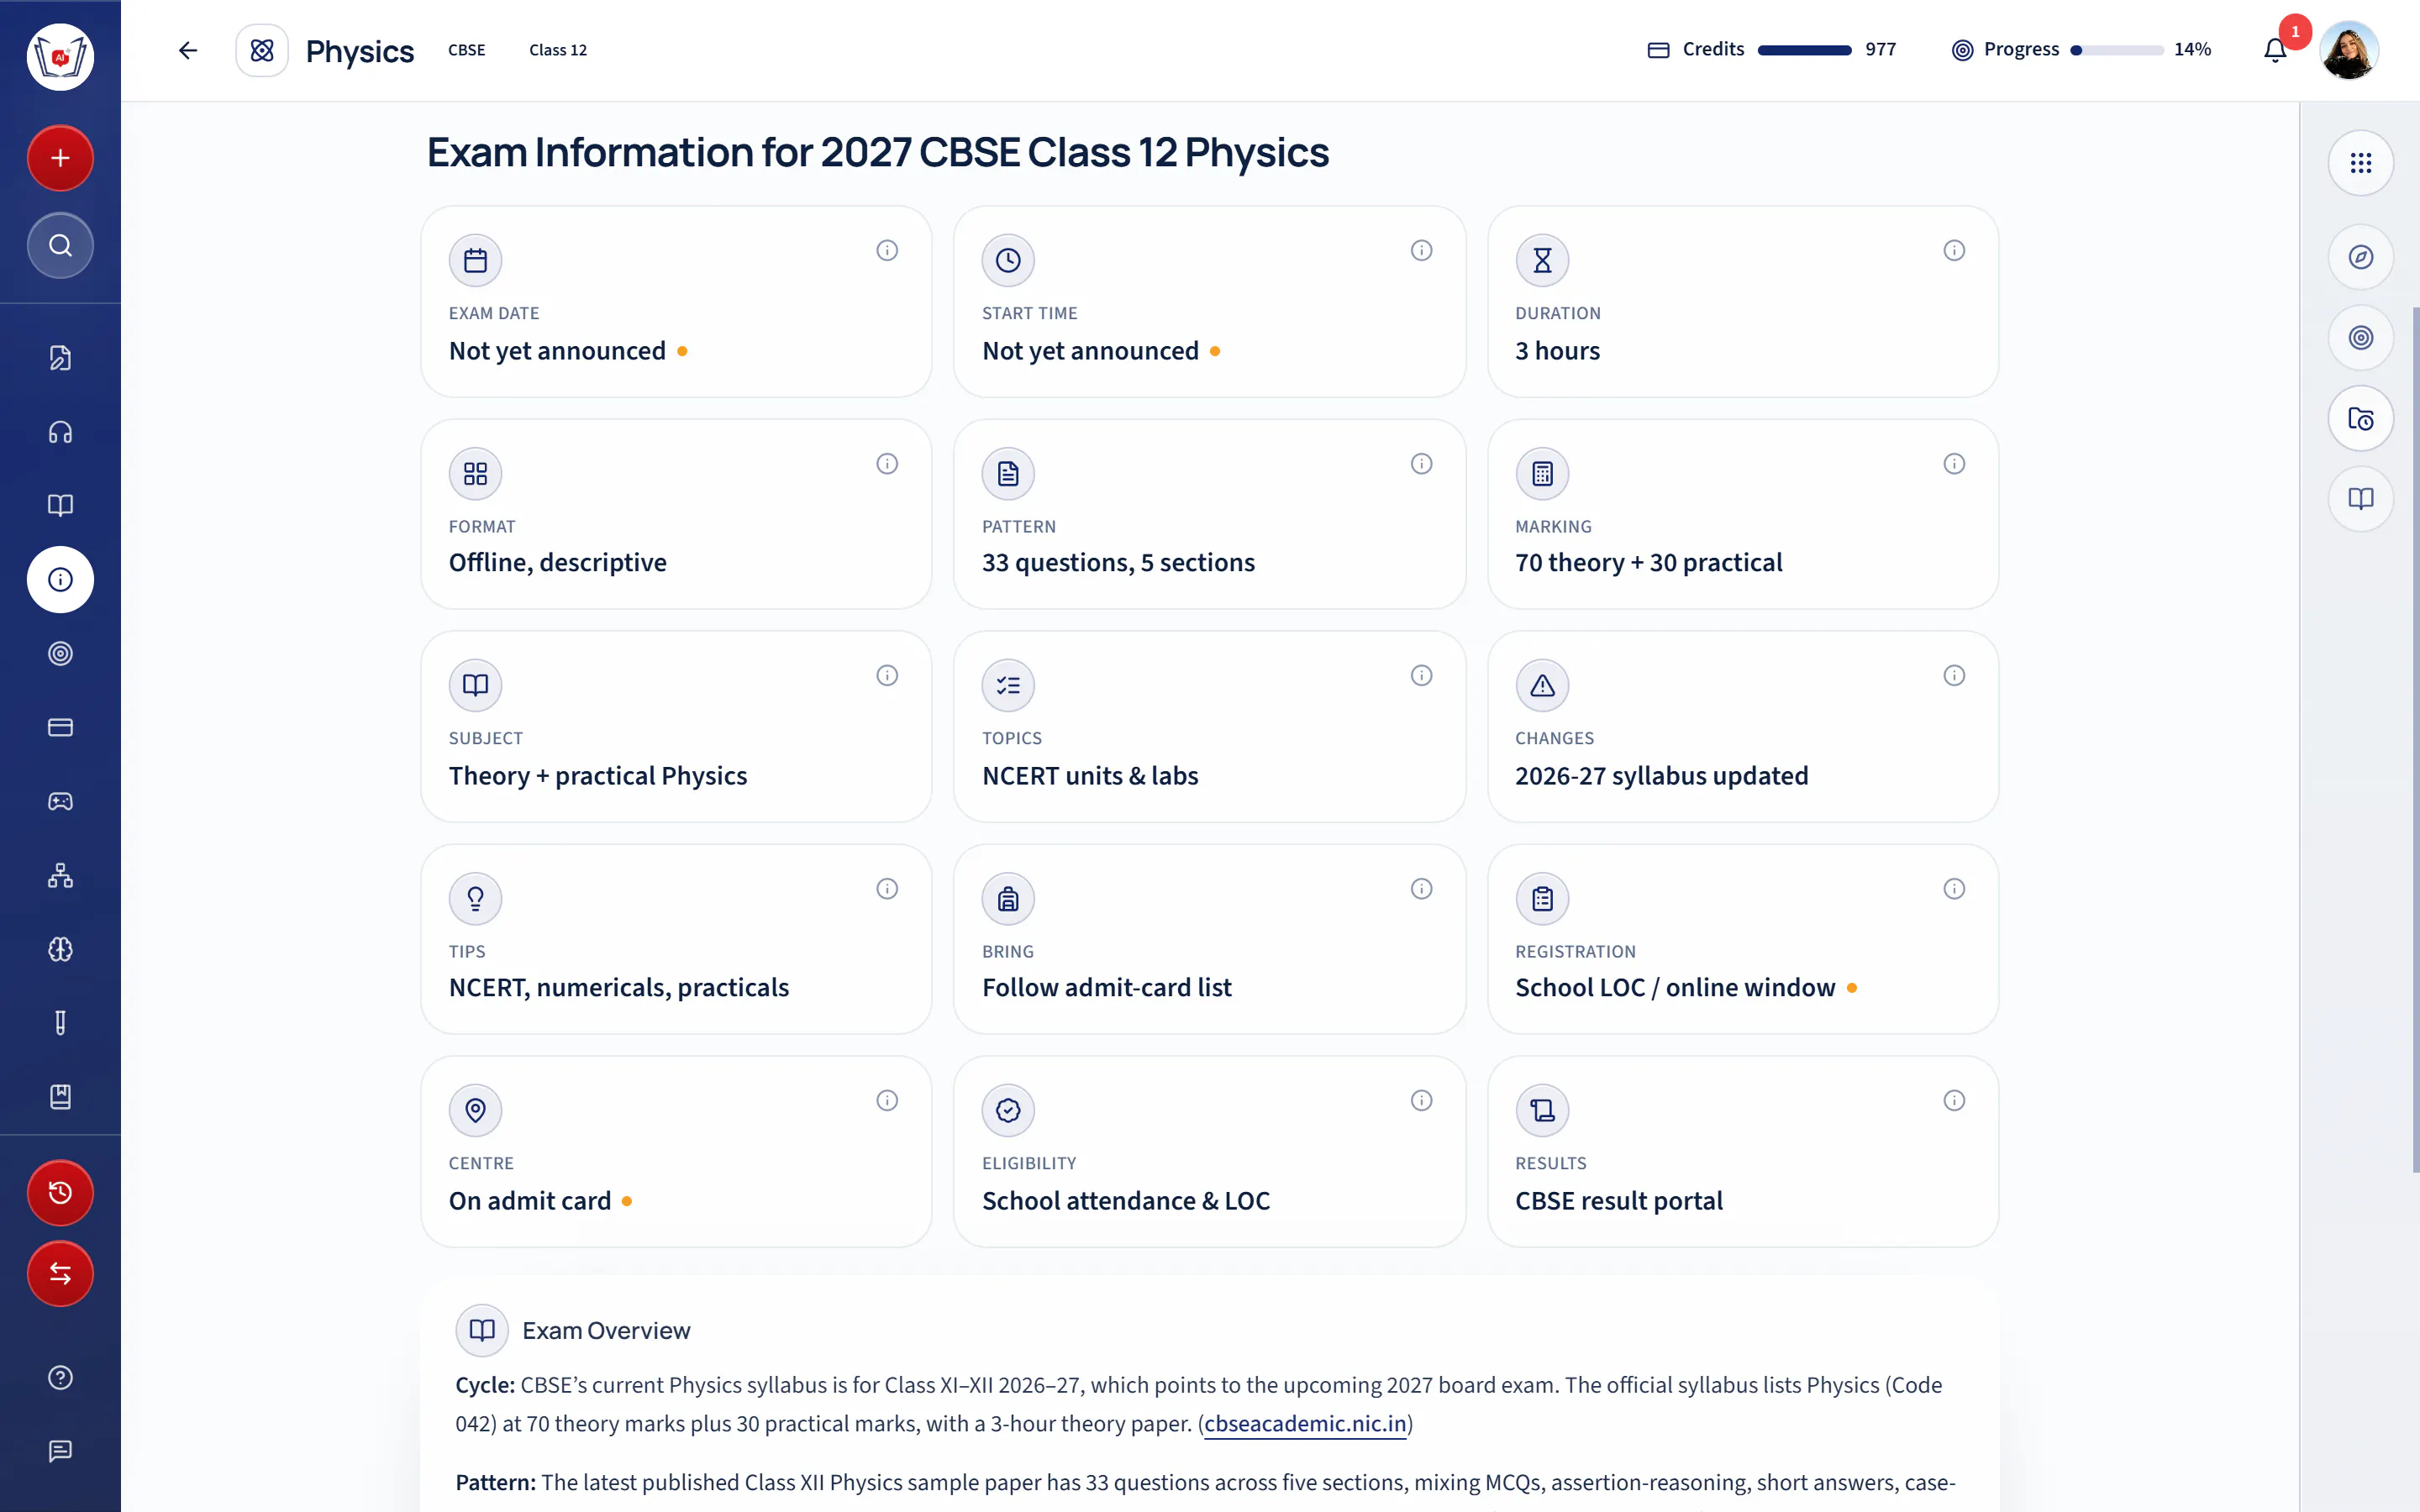Show info for the Duration card

(1954, 250)
